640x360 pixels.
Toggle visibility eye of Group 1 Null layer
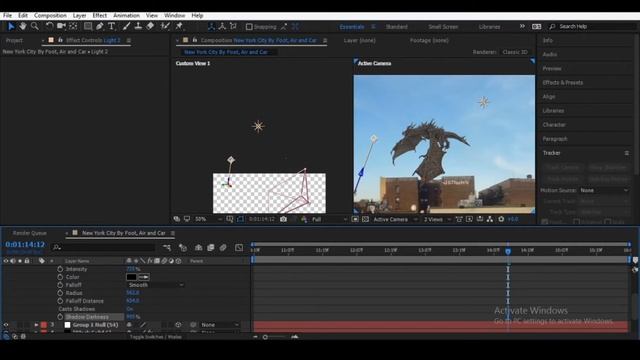tap(6, 325)
